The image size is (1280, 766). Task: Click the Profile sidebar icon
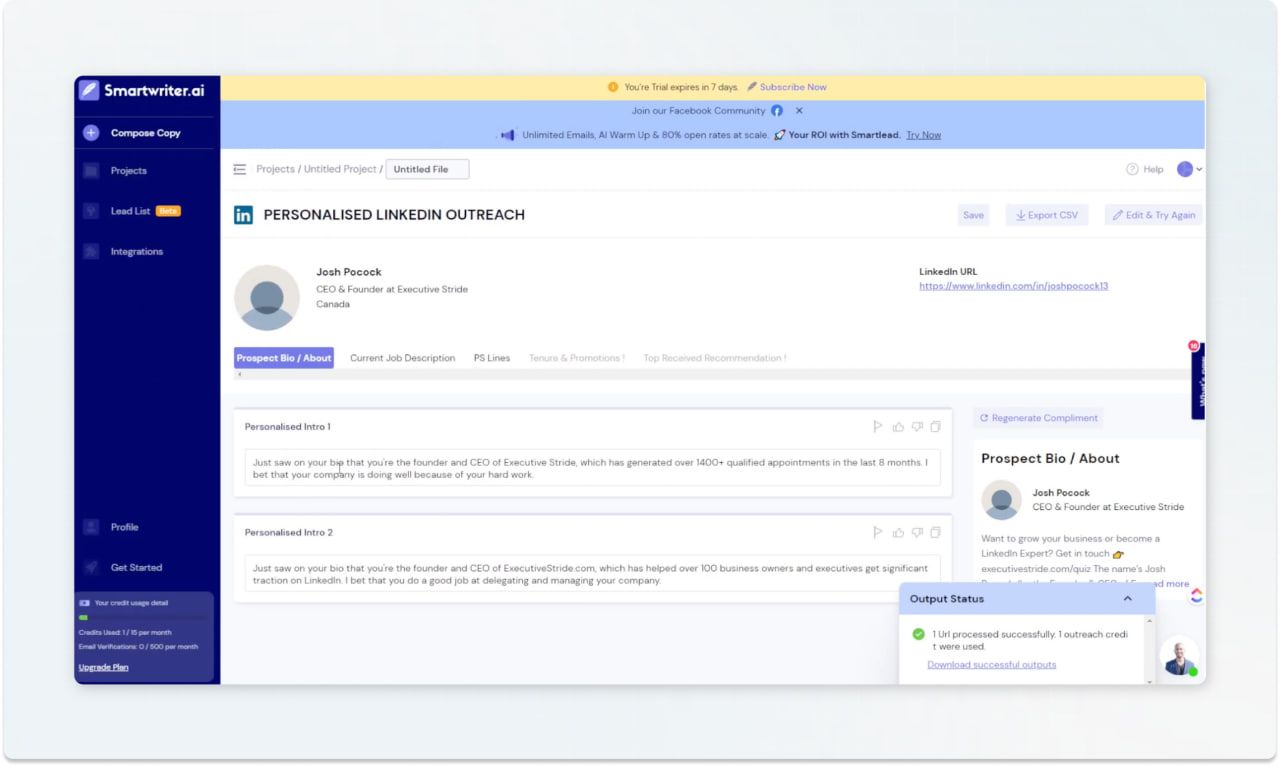(91, 527)
